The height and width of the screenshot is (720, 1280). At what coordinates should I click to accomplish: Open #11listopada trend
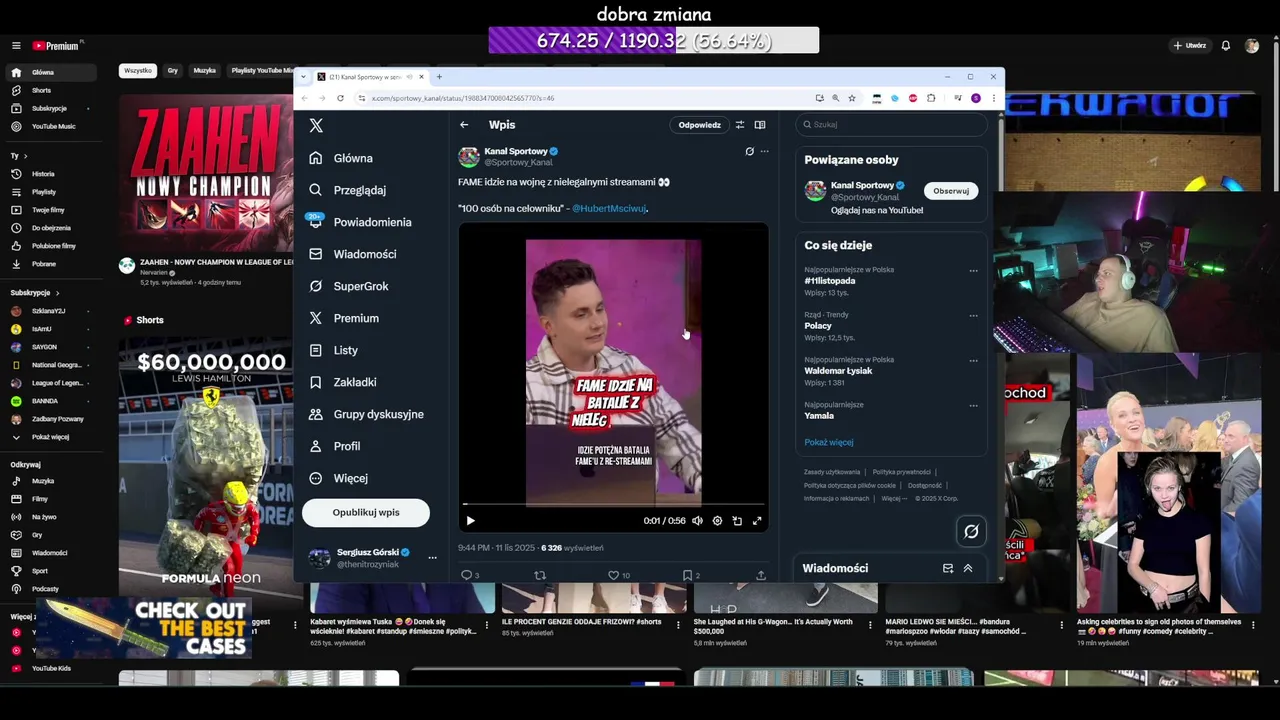(x=830, y=281)
